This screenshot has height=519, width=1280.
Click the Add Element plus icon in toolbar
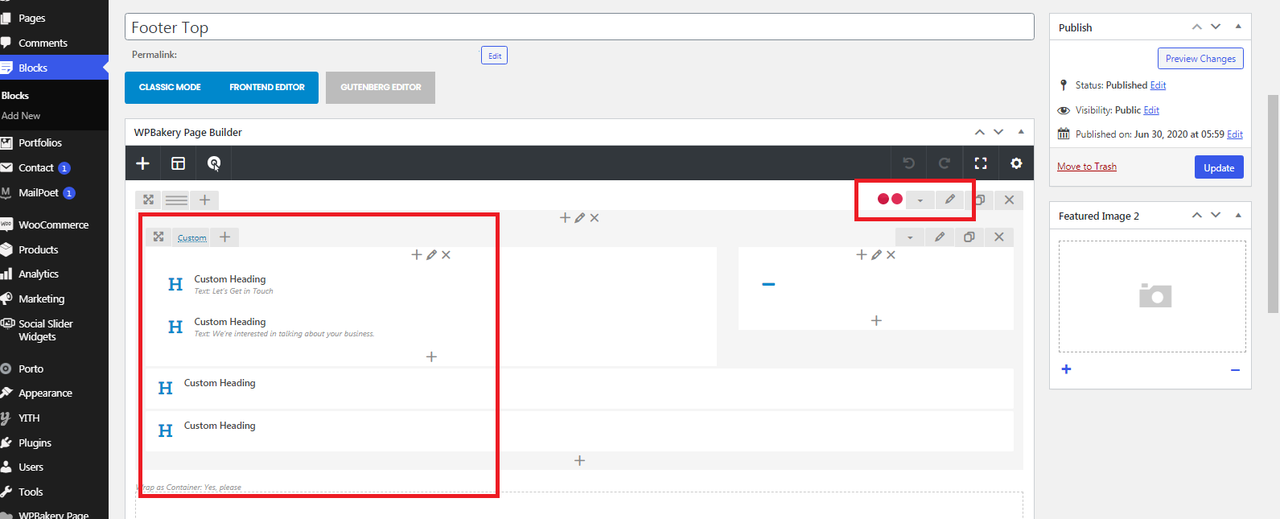coord(143,164)
